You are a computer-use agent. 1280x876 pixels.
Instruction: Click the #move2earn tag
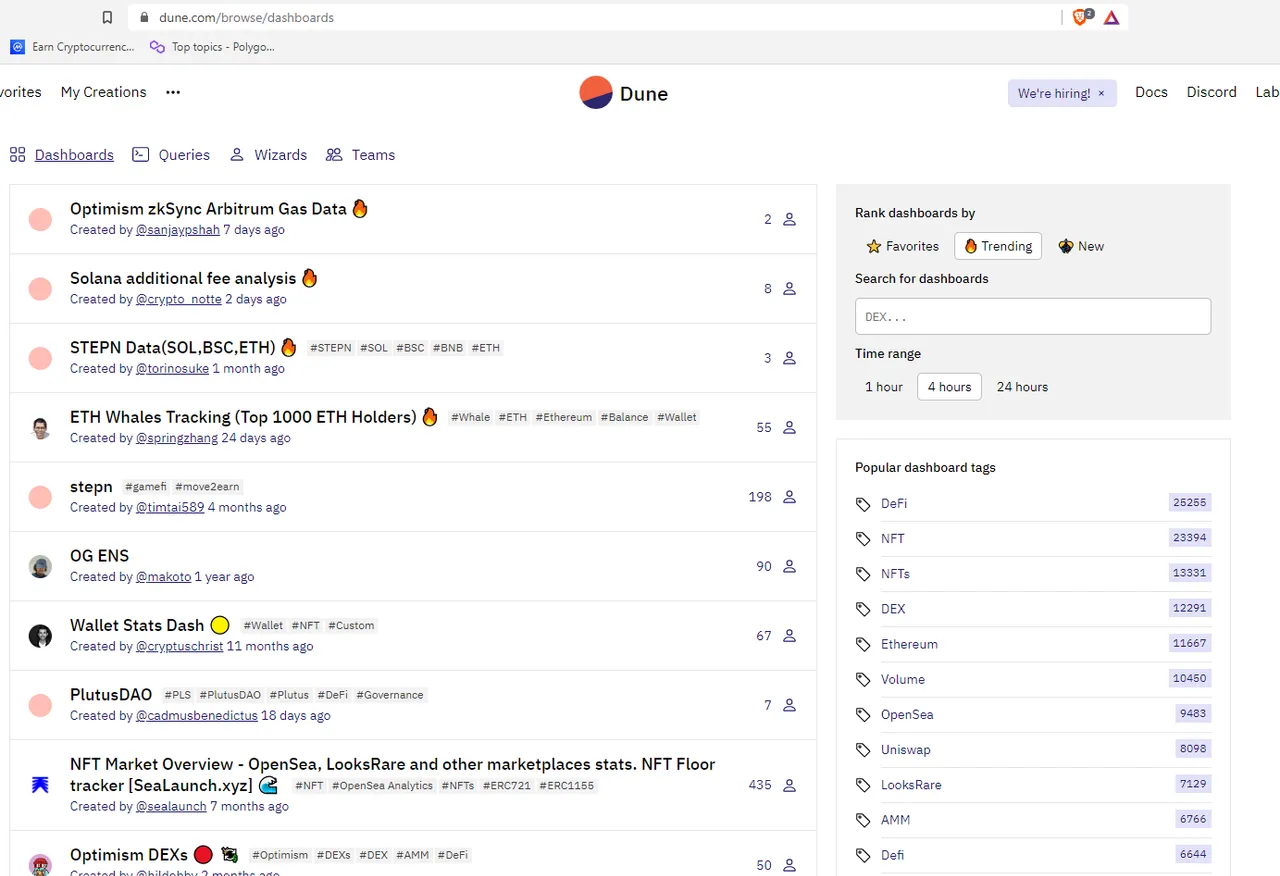208,487
